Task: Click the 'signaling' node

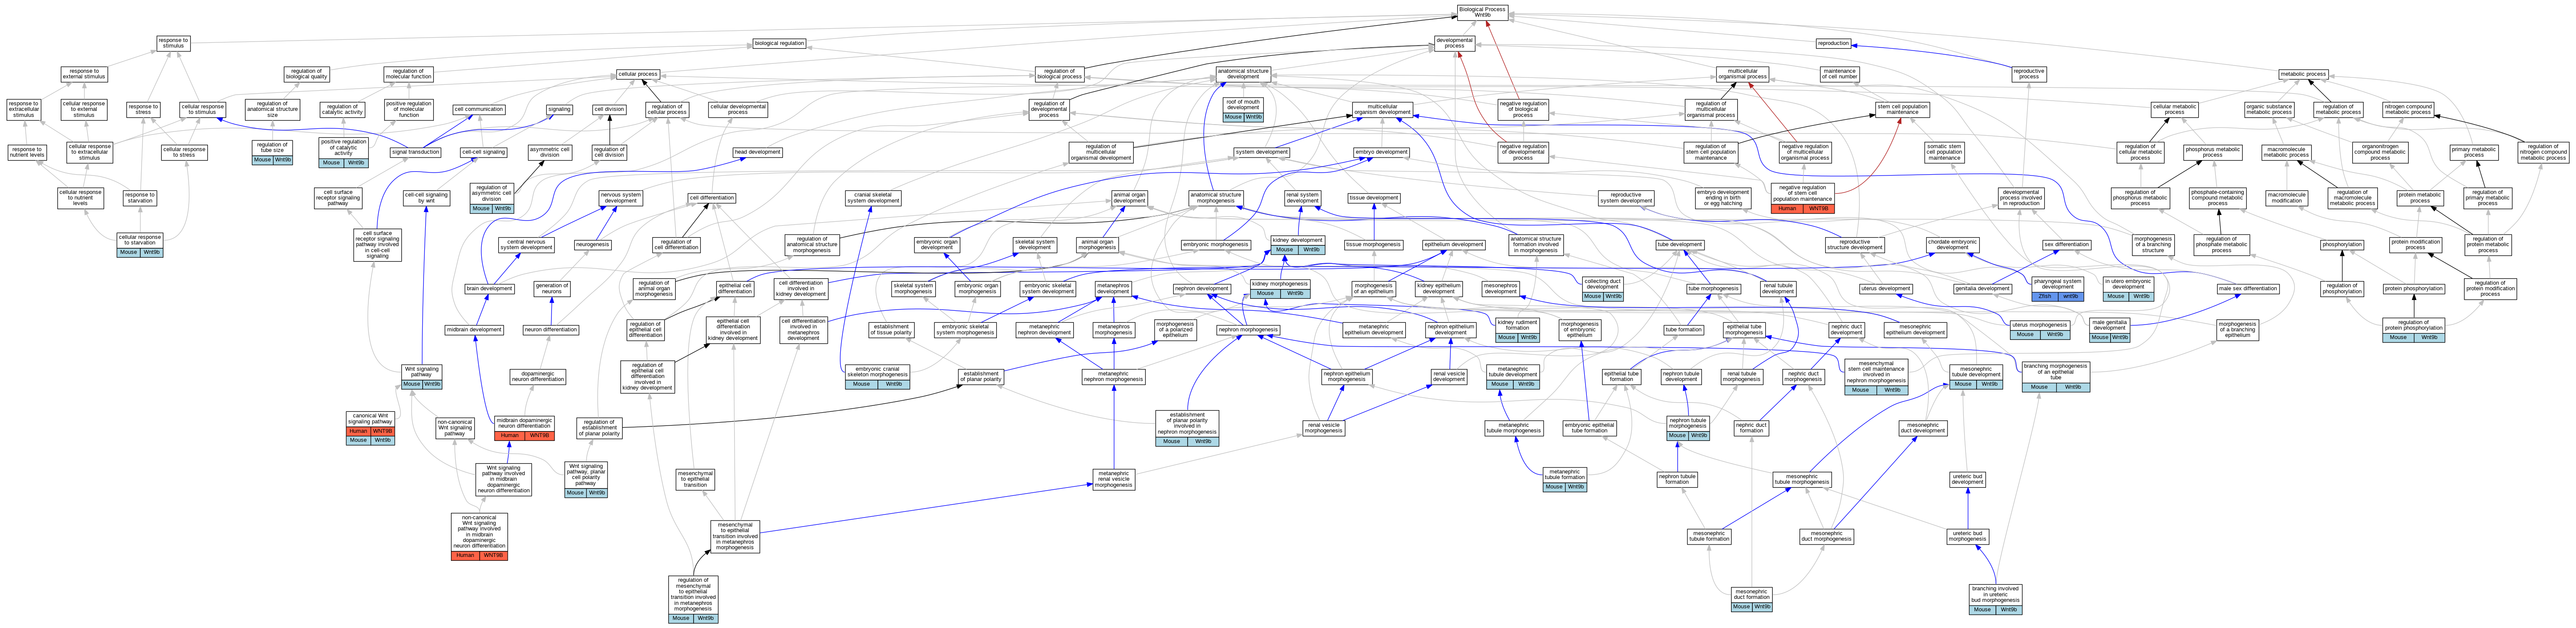Action: pos(560,109)
